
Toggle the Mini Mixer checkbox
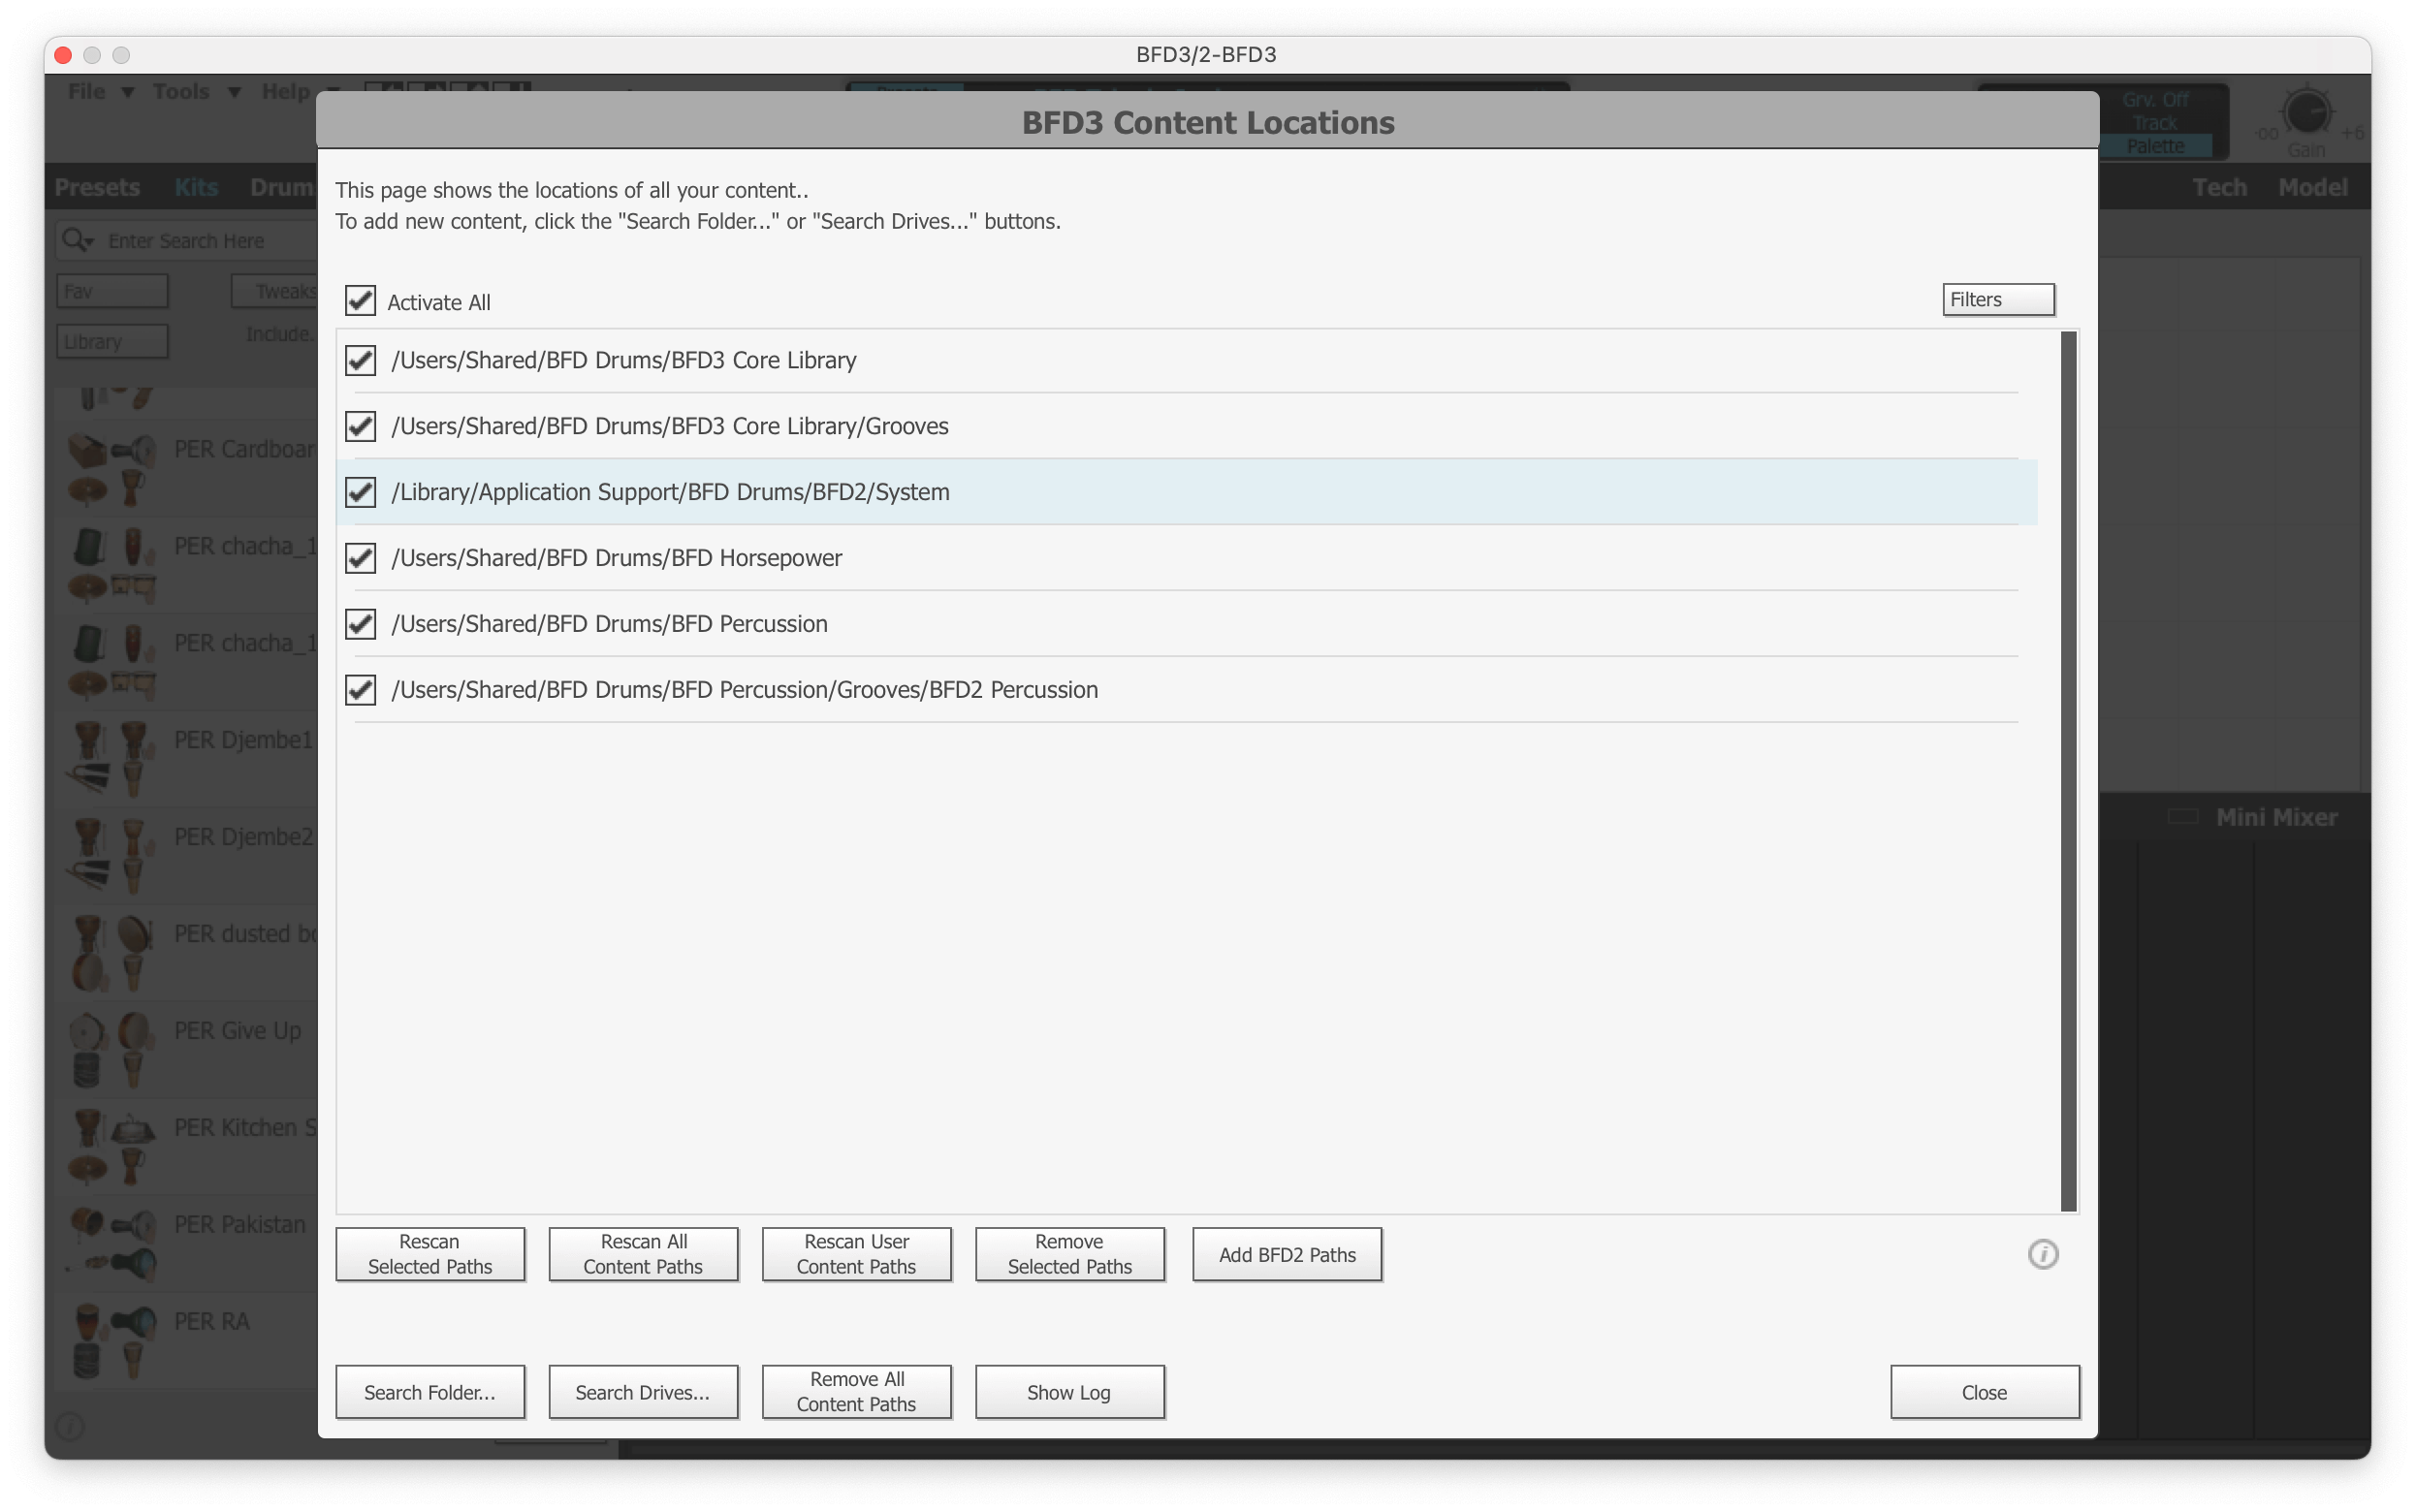(x=2183, y=817)
